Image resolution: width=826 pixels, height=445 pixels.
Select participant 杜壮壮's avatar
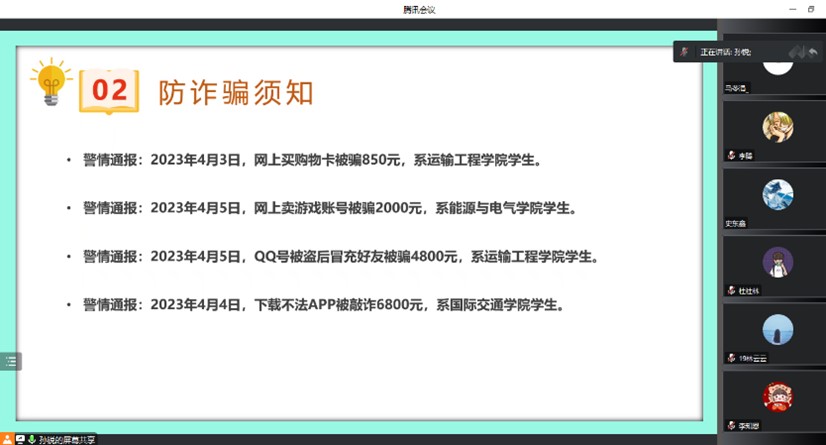[x=777, y=262]
